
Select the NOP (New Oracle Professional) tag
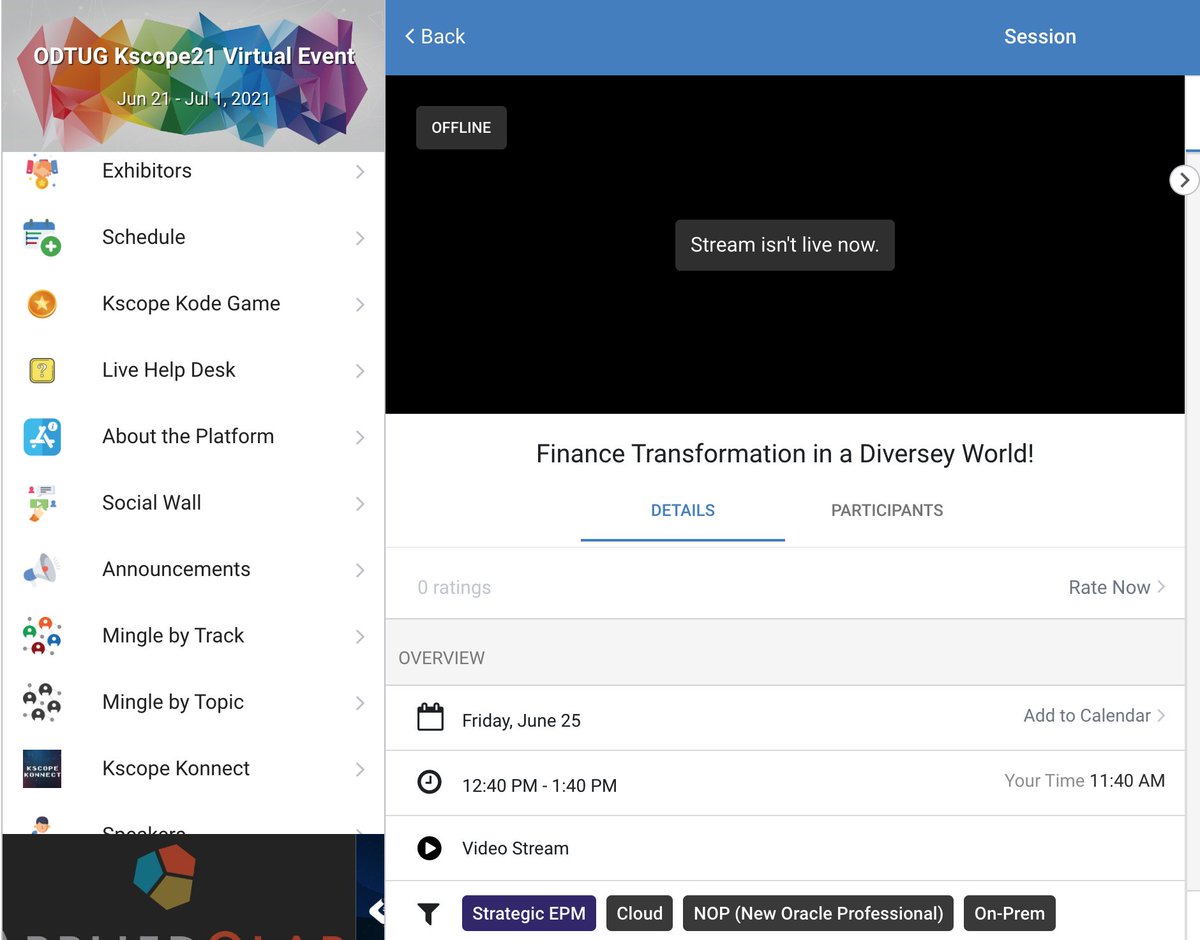click(x=818, y=913)
